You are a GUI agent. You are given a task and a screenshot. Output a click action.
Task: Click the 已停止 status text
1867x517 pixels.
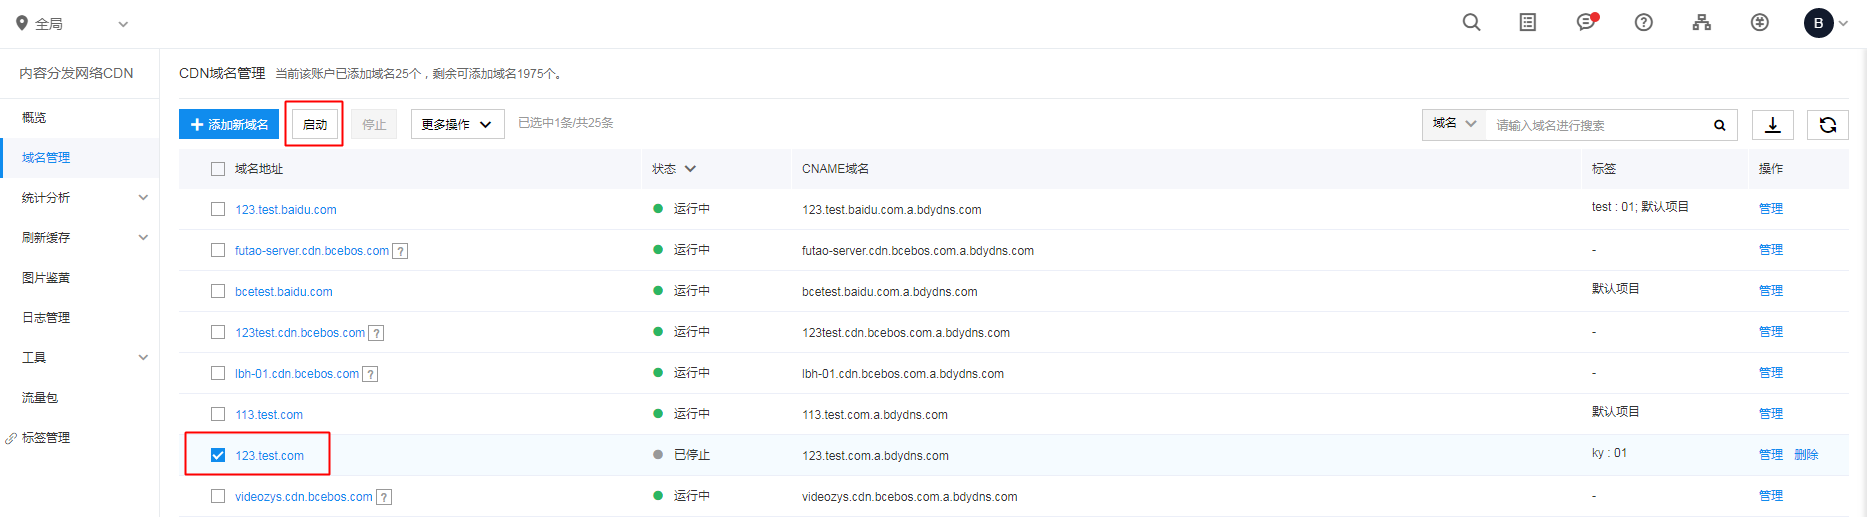tap(692, 455)
